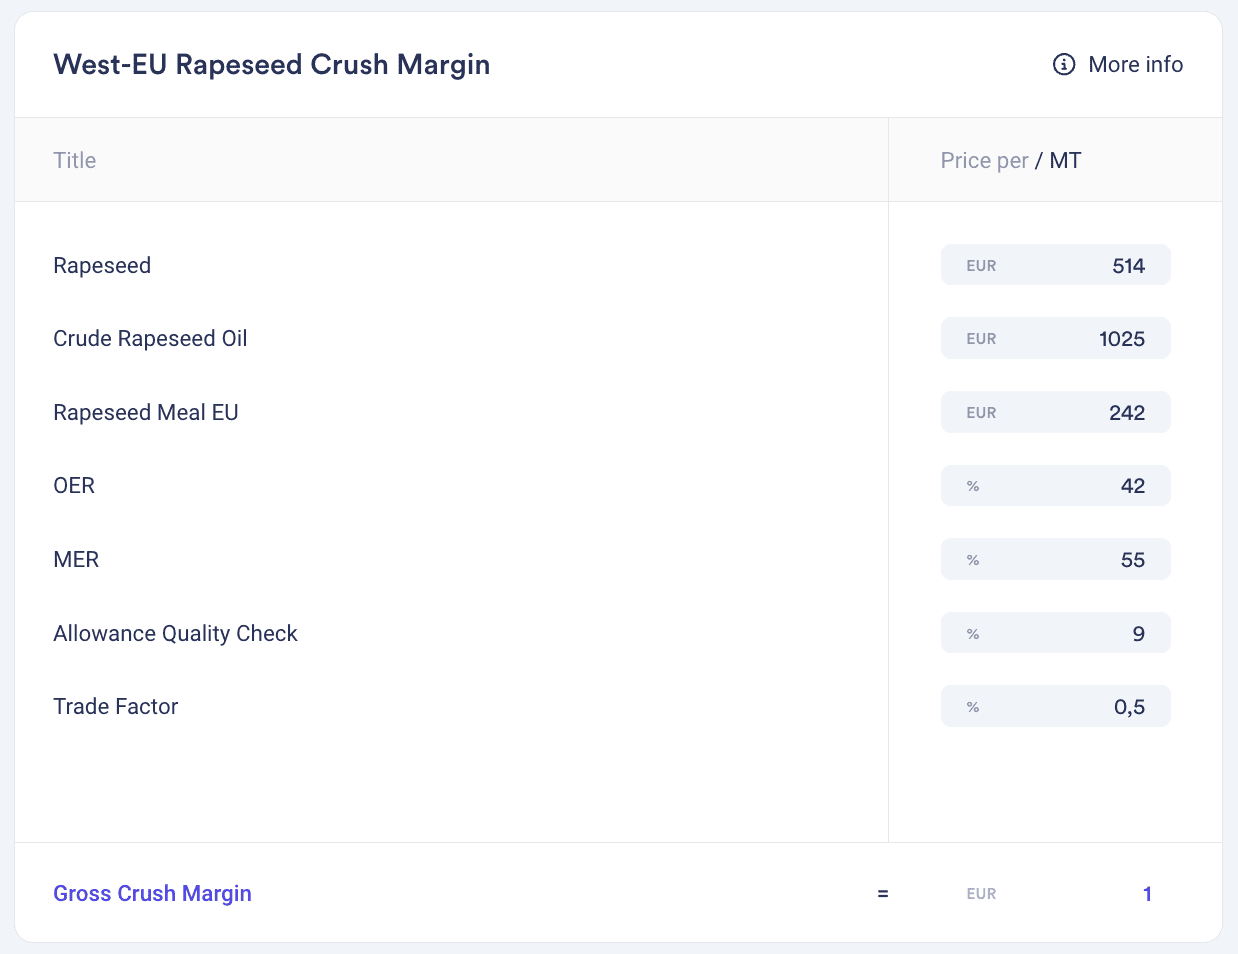Focus the MER percentage field
1238x954 pixels.
[x=1056, y=559]
